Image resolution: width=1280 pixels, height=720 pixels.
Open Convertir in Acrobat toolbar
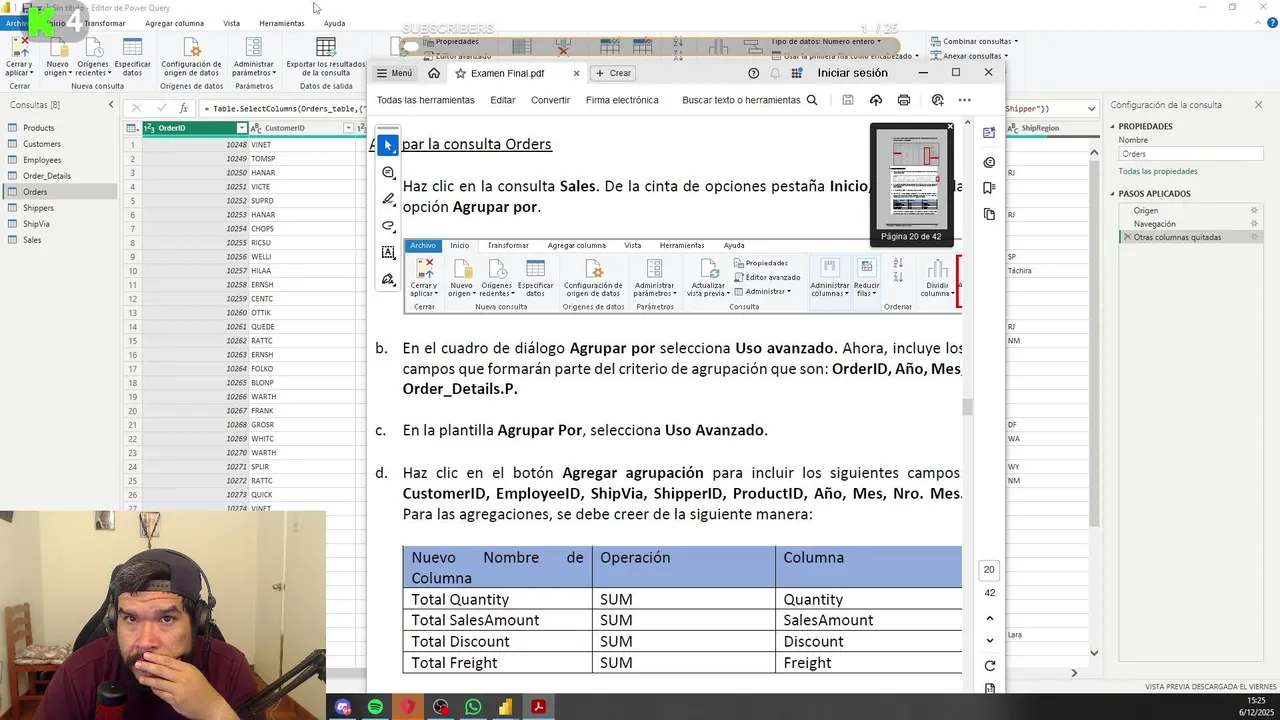tap(550, 100)
